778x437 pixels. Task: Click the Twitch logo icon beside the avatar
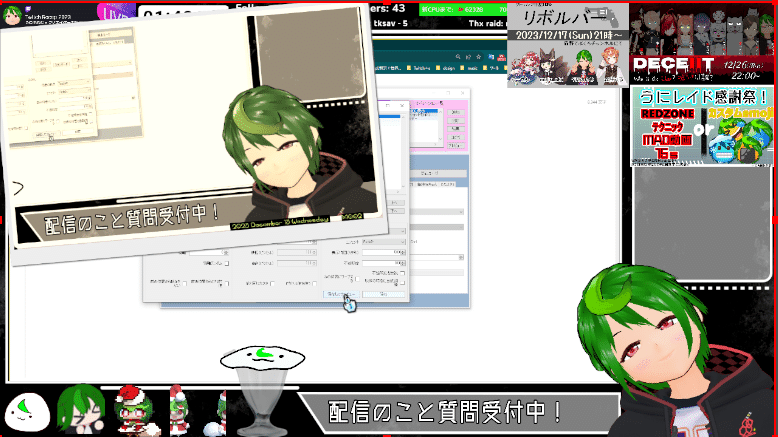click(x=28, y=9)
